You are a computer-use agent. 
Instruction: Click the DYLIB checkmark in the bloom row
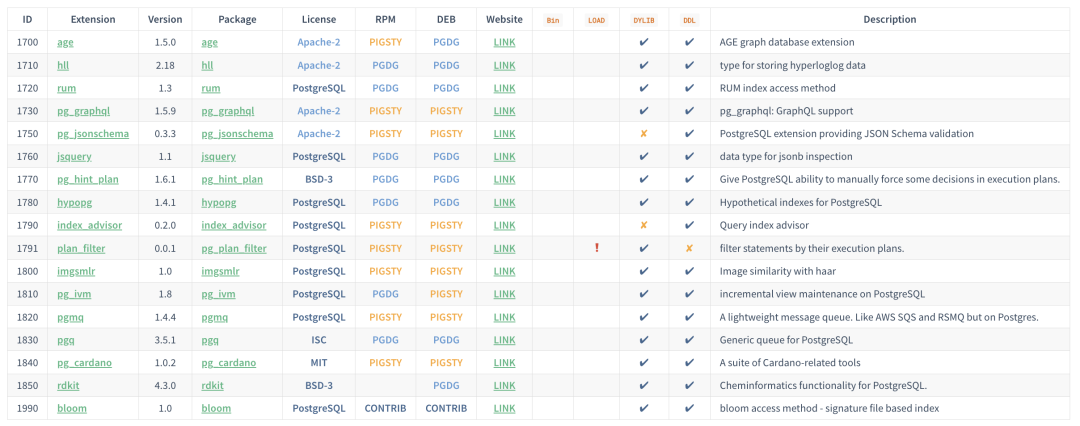[644, 408]
